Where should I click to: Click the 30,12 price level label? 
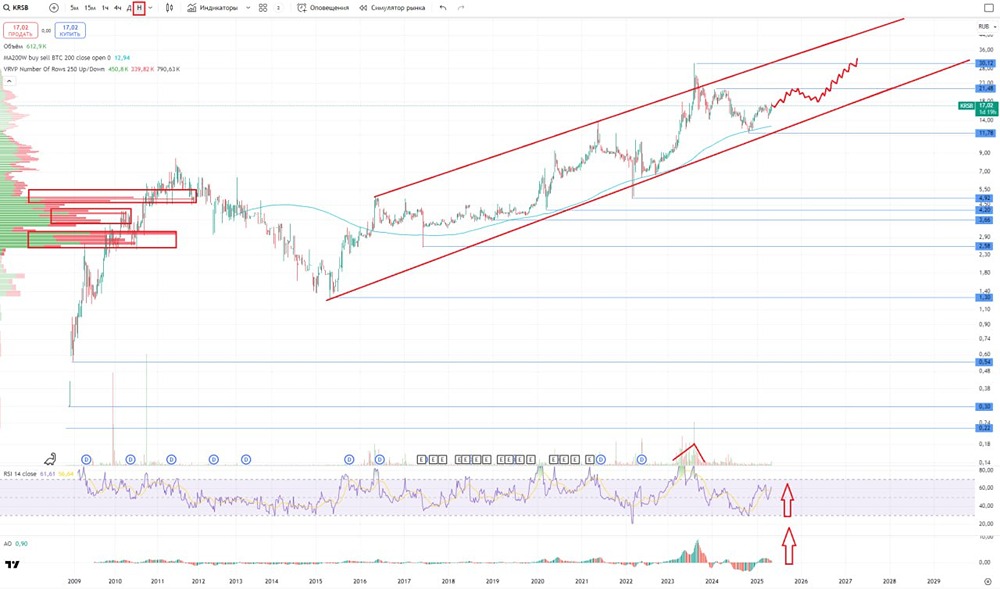pyautogui.click(x=986, y=63)
